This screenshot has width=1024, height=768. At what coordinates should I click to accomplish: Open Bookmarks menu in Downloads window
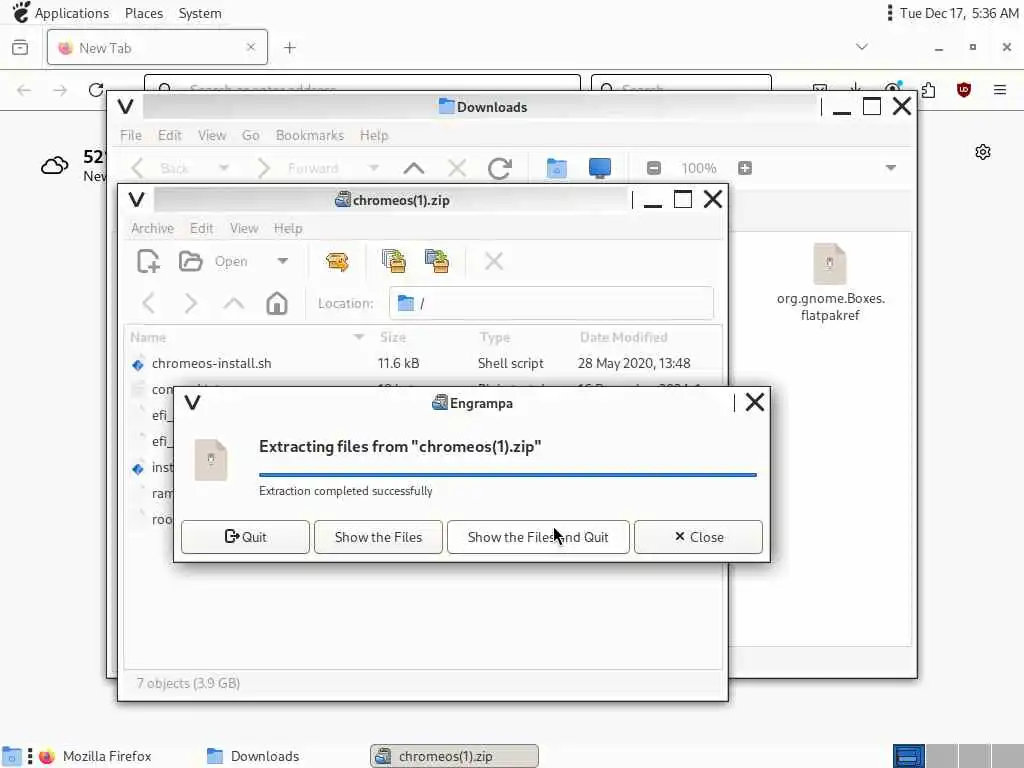[310, 135]
